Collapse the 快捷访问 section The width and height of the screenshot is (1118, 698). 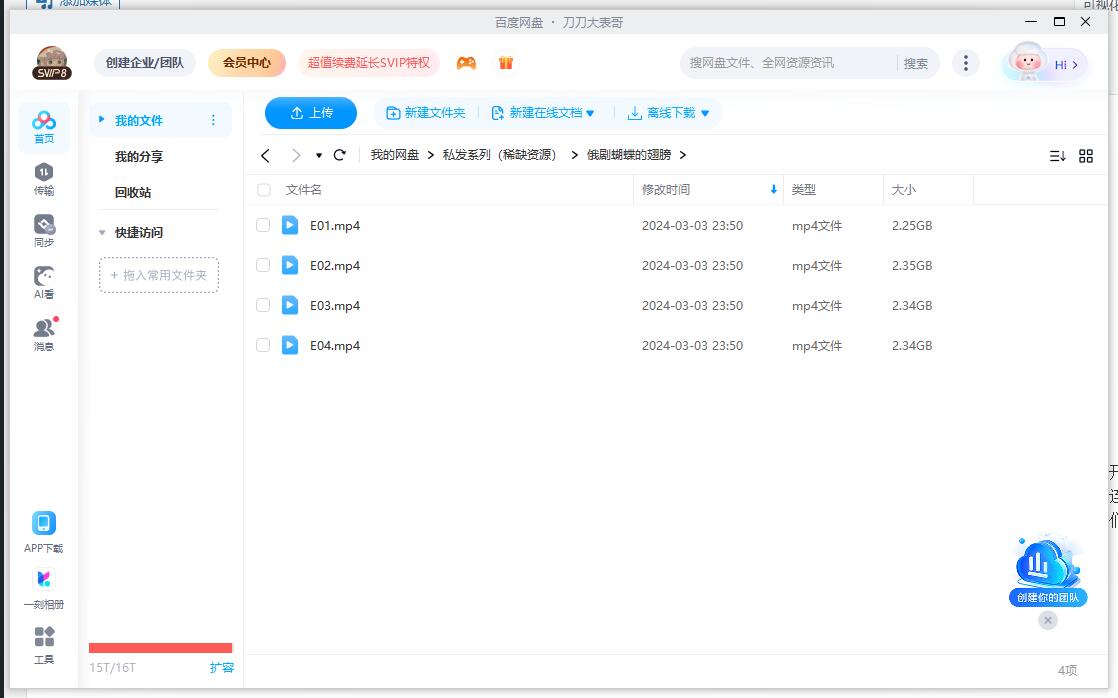coord(102,232)
